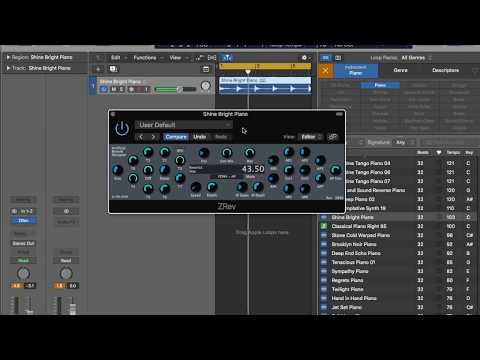Mute the Shine Bright Piano track

pyautogui.click(x=114, y=89)
